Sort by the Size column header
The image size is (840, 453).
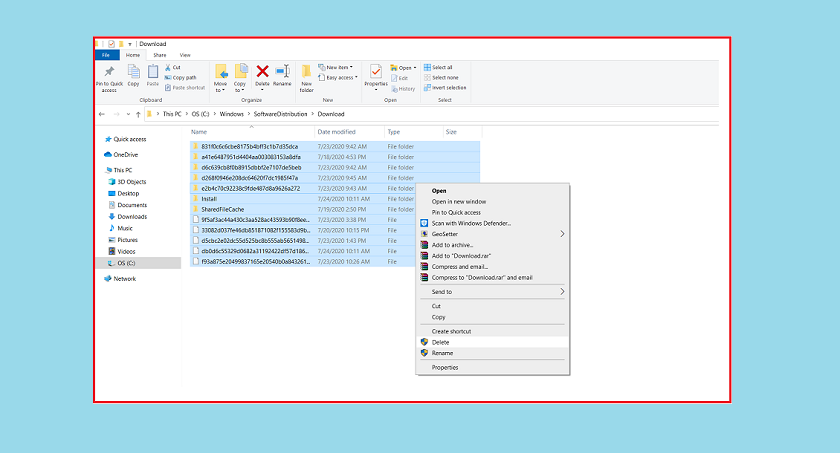point(451,132)
